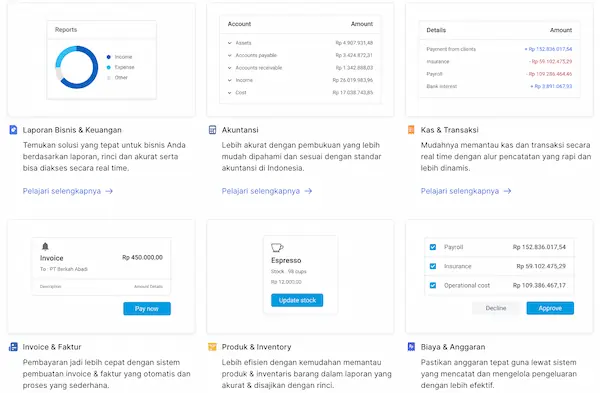Click the donut chart in Reports
This screenshot has height=393, width=600.
pyautogui.click(x=77, y=67)
